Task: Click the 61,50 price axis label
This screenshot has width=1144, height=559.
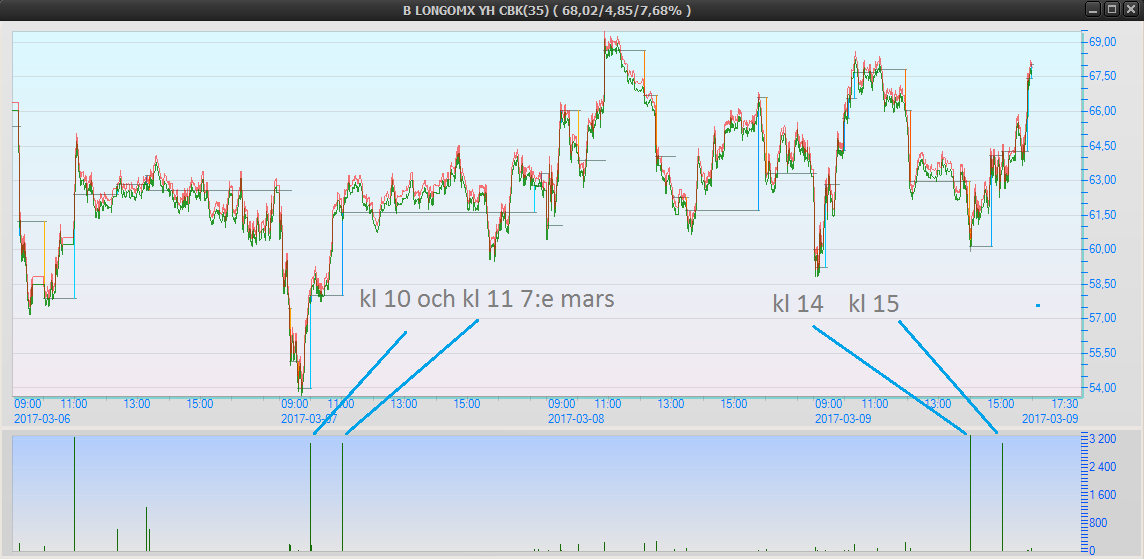Action: pos(1102,215)
